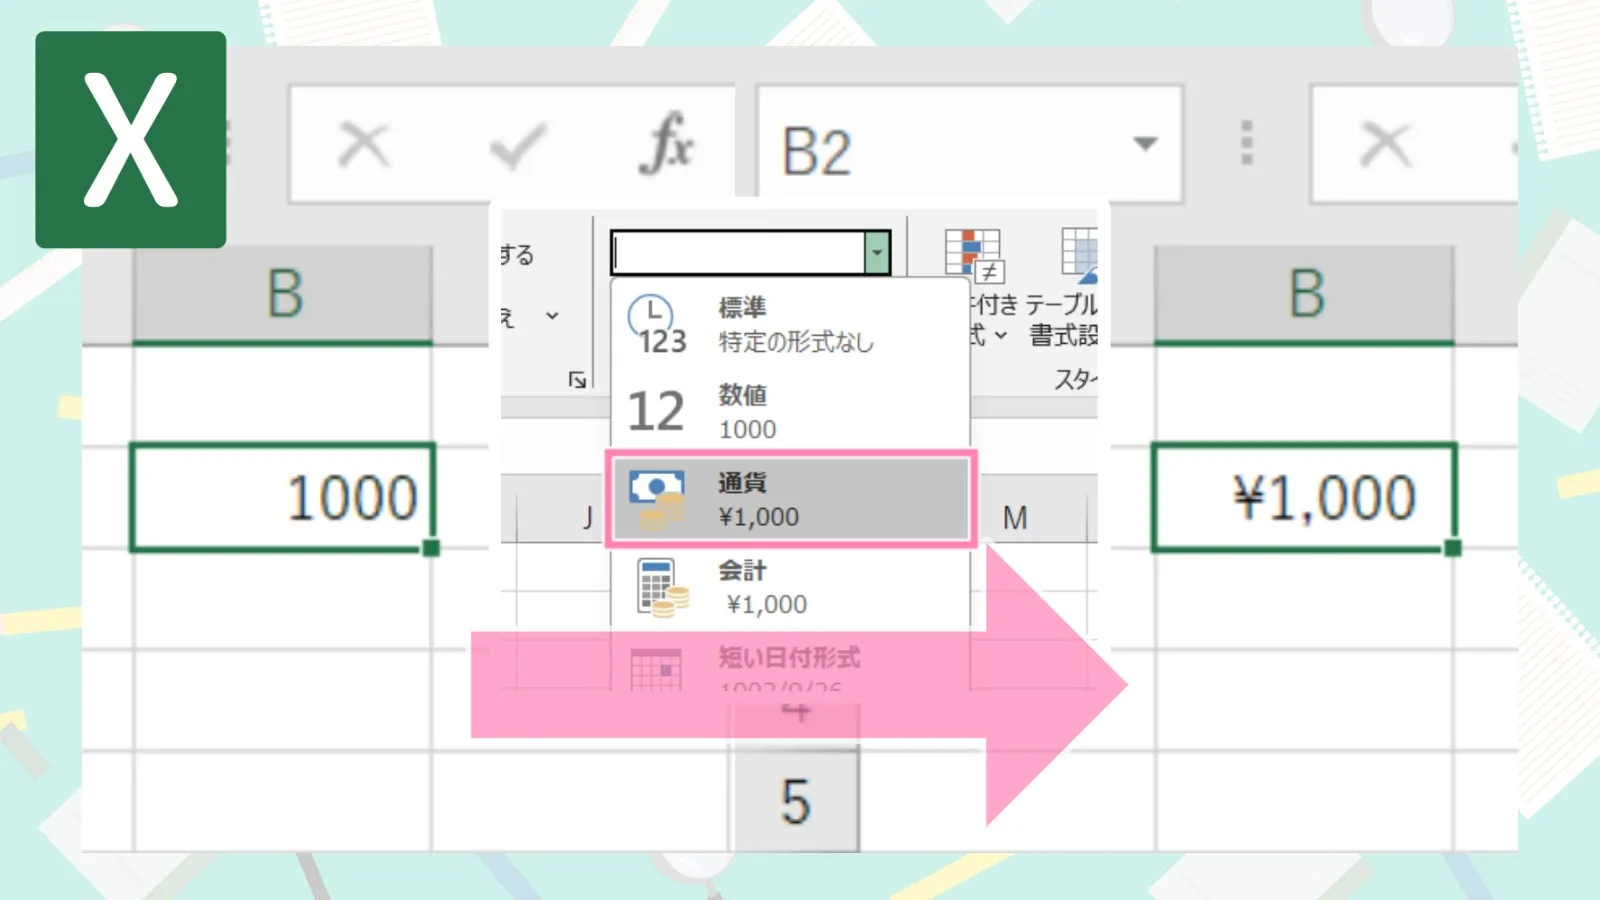Click the number format text input box

click(x=738, y=252)
